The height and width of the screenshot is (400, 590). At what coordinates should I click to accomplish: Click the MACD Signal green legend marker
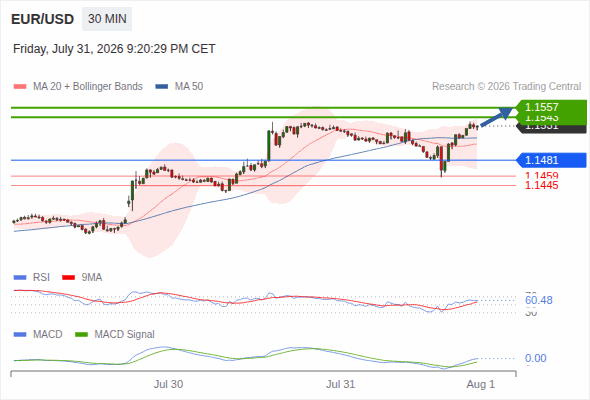pyautogui.click(x=81, y=335)
